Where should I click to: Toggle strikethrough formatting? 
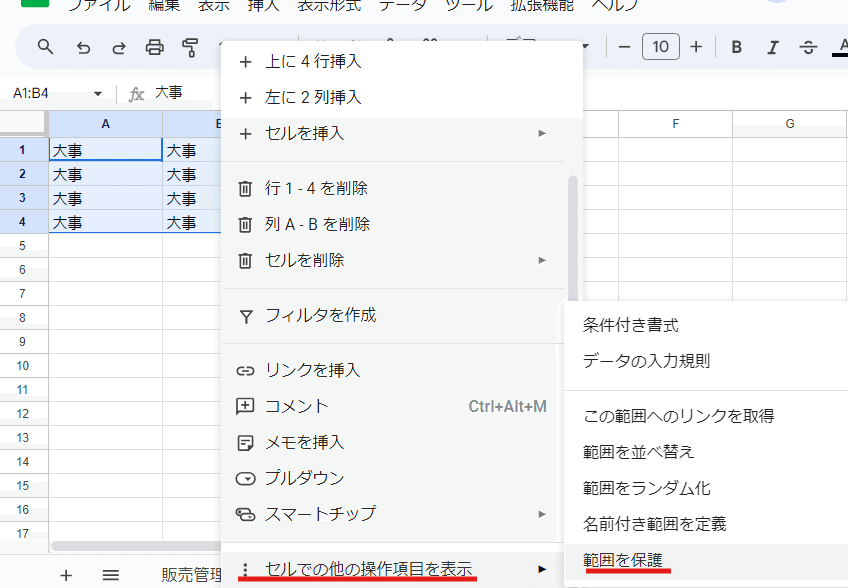pyautogui.click(x=808, y=47)
